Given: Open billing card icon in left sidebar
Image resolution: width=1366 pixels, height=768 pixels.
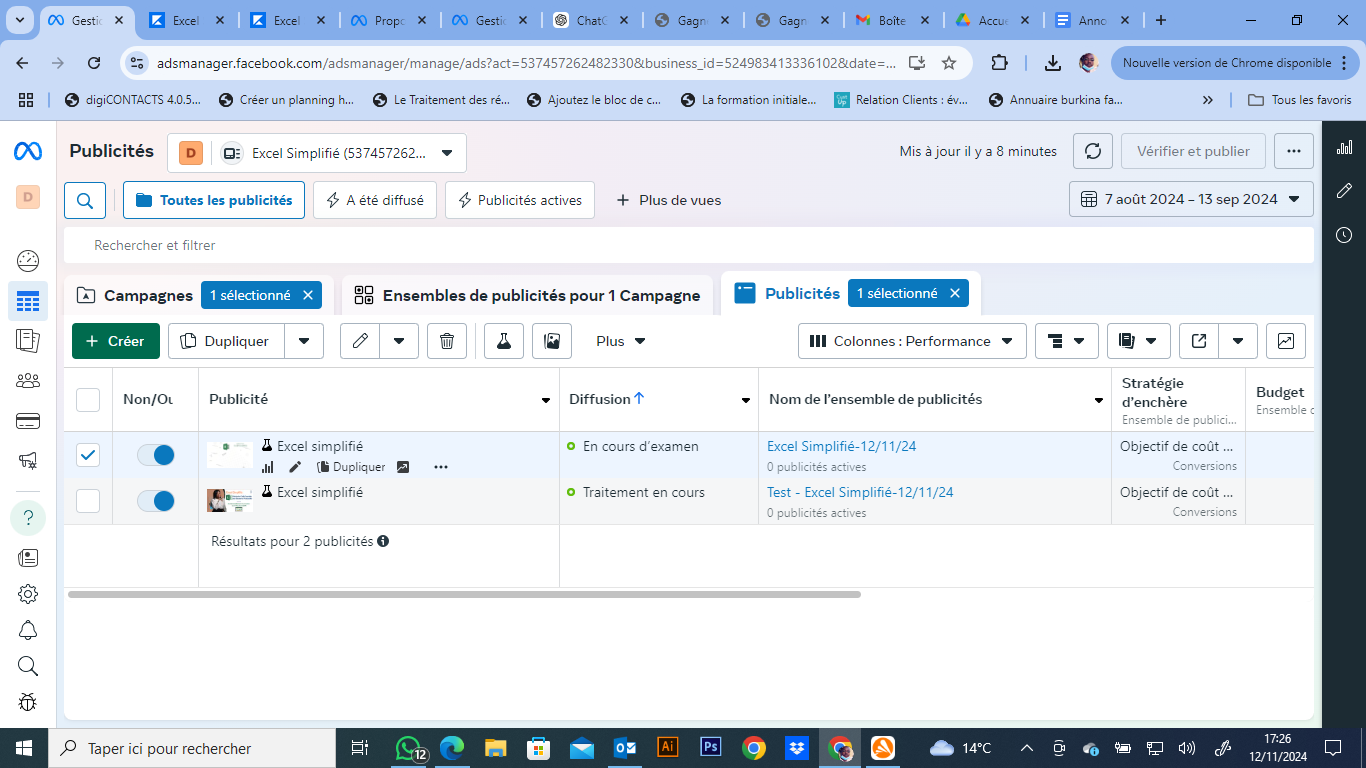Looking at the screenshot, I should pos(28,421).
